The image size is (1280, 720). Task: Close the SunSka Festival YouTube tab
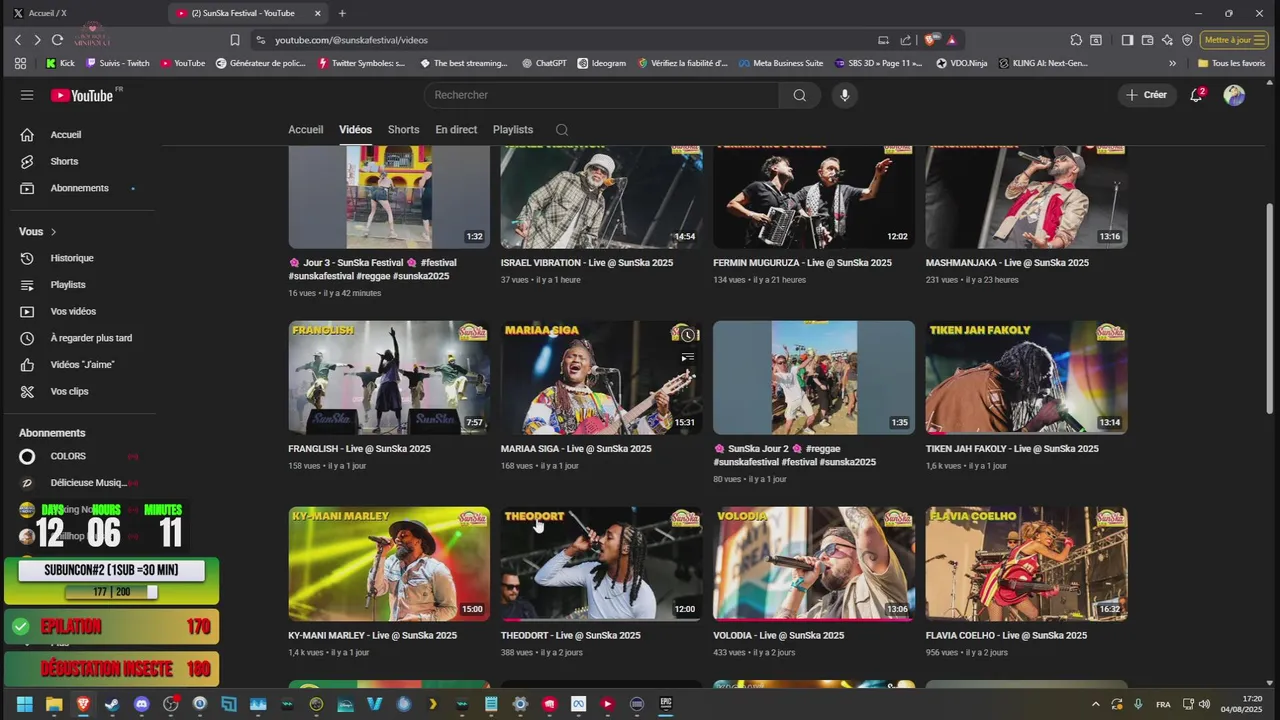click(x=318, y=13)
